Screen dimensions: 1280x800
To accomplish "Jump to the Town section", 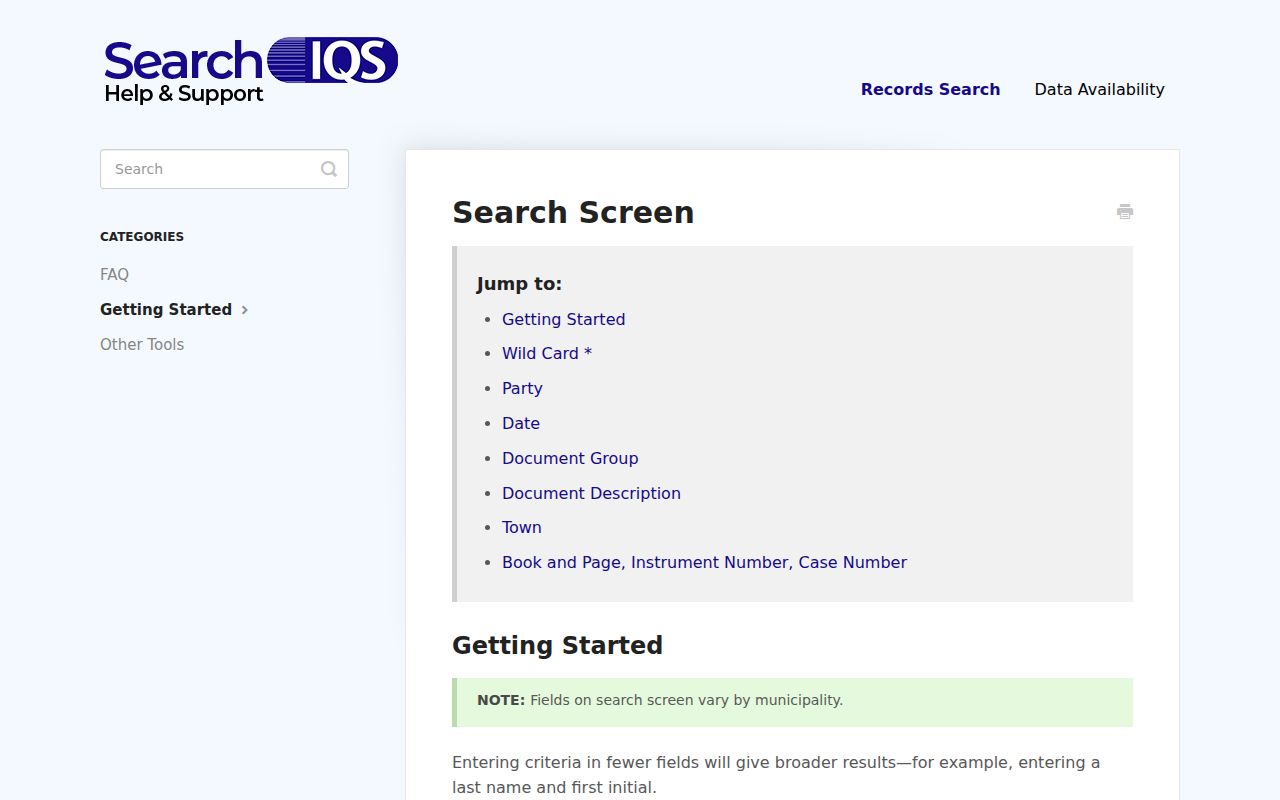I will (x=522, y=527).
